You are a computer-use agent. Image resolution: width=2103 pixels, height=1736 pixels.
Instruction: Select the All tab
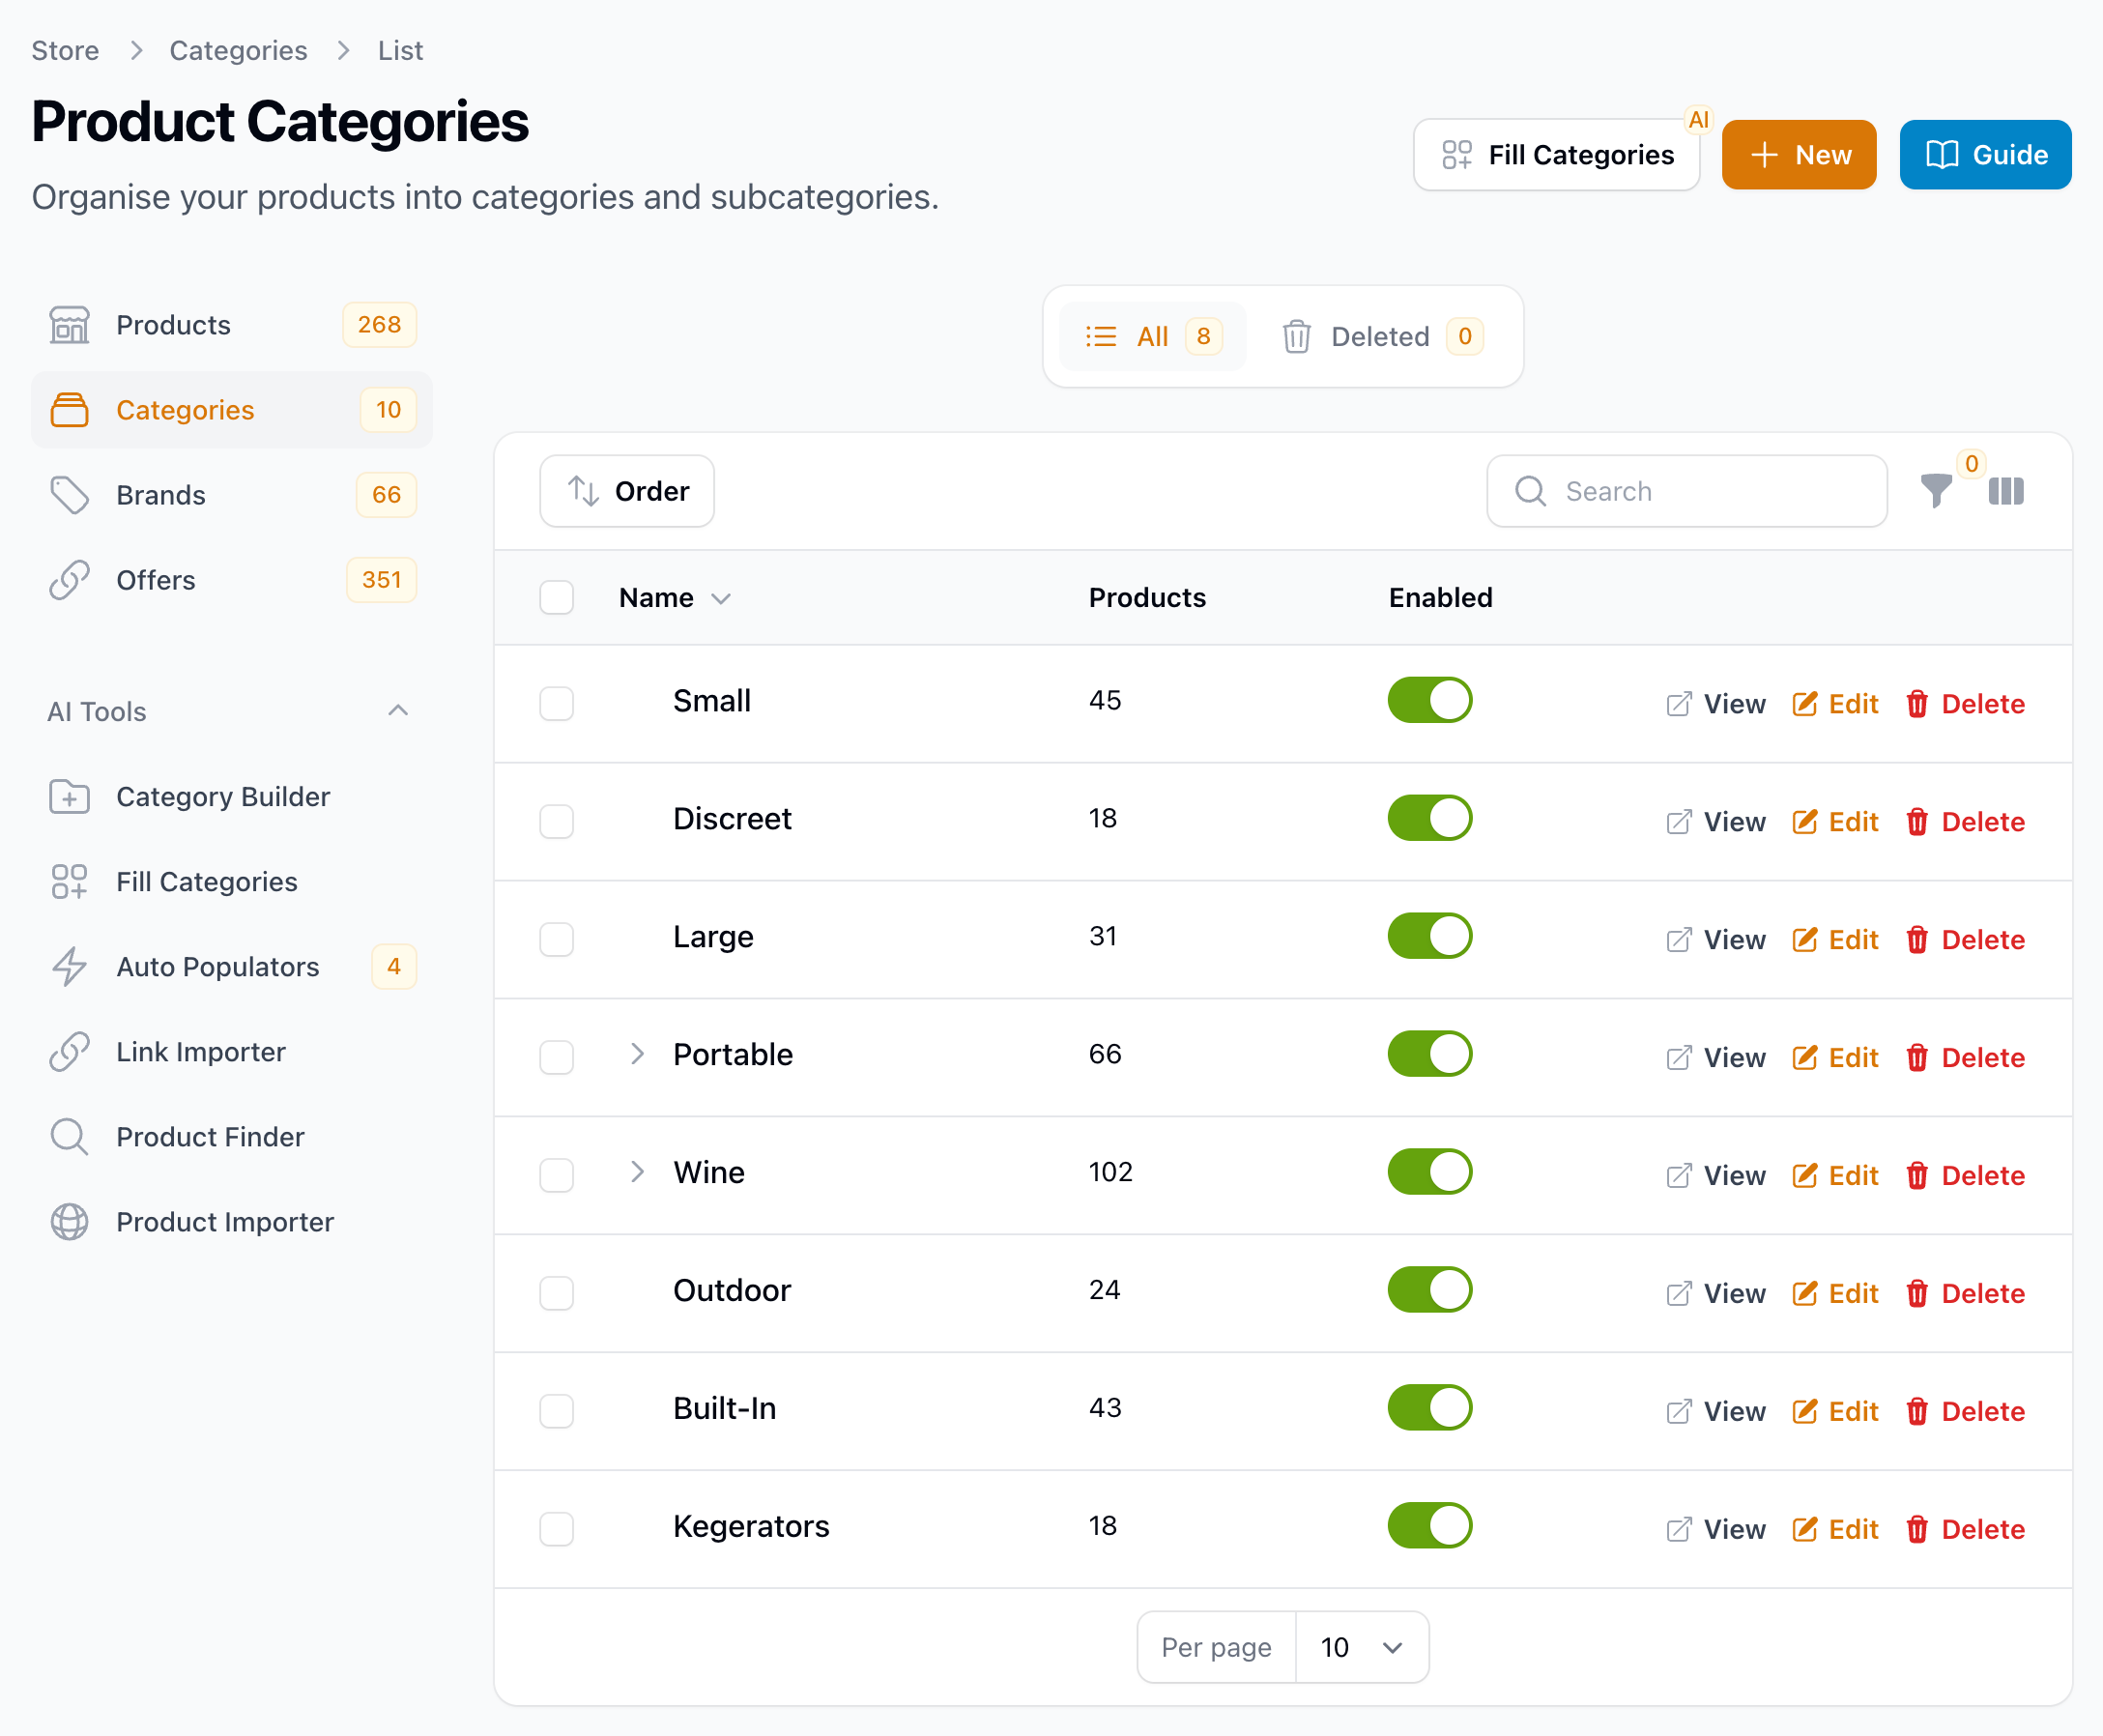tap(1152, 337)
